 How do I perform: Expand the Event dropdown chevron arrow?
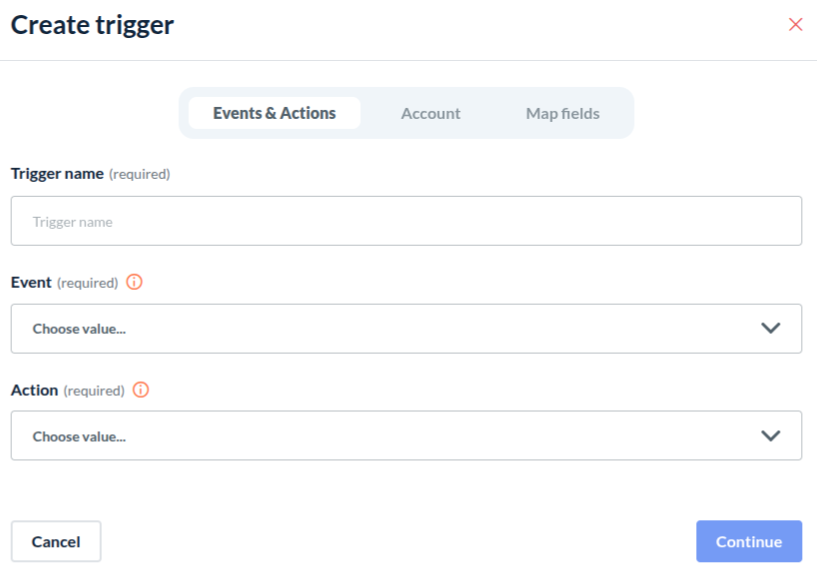770,328
